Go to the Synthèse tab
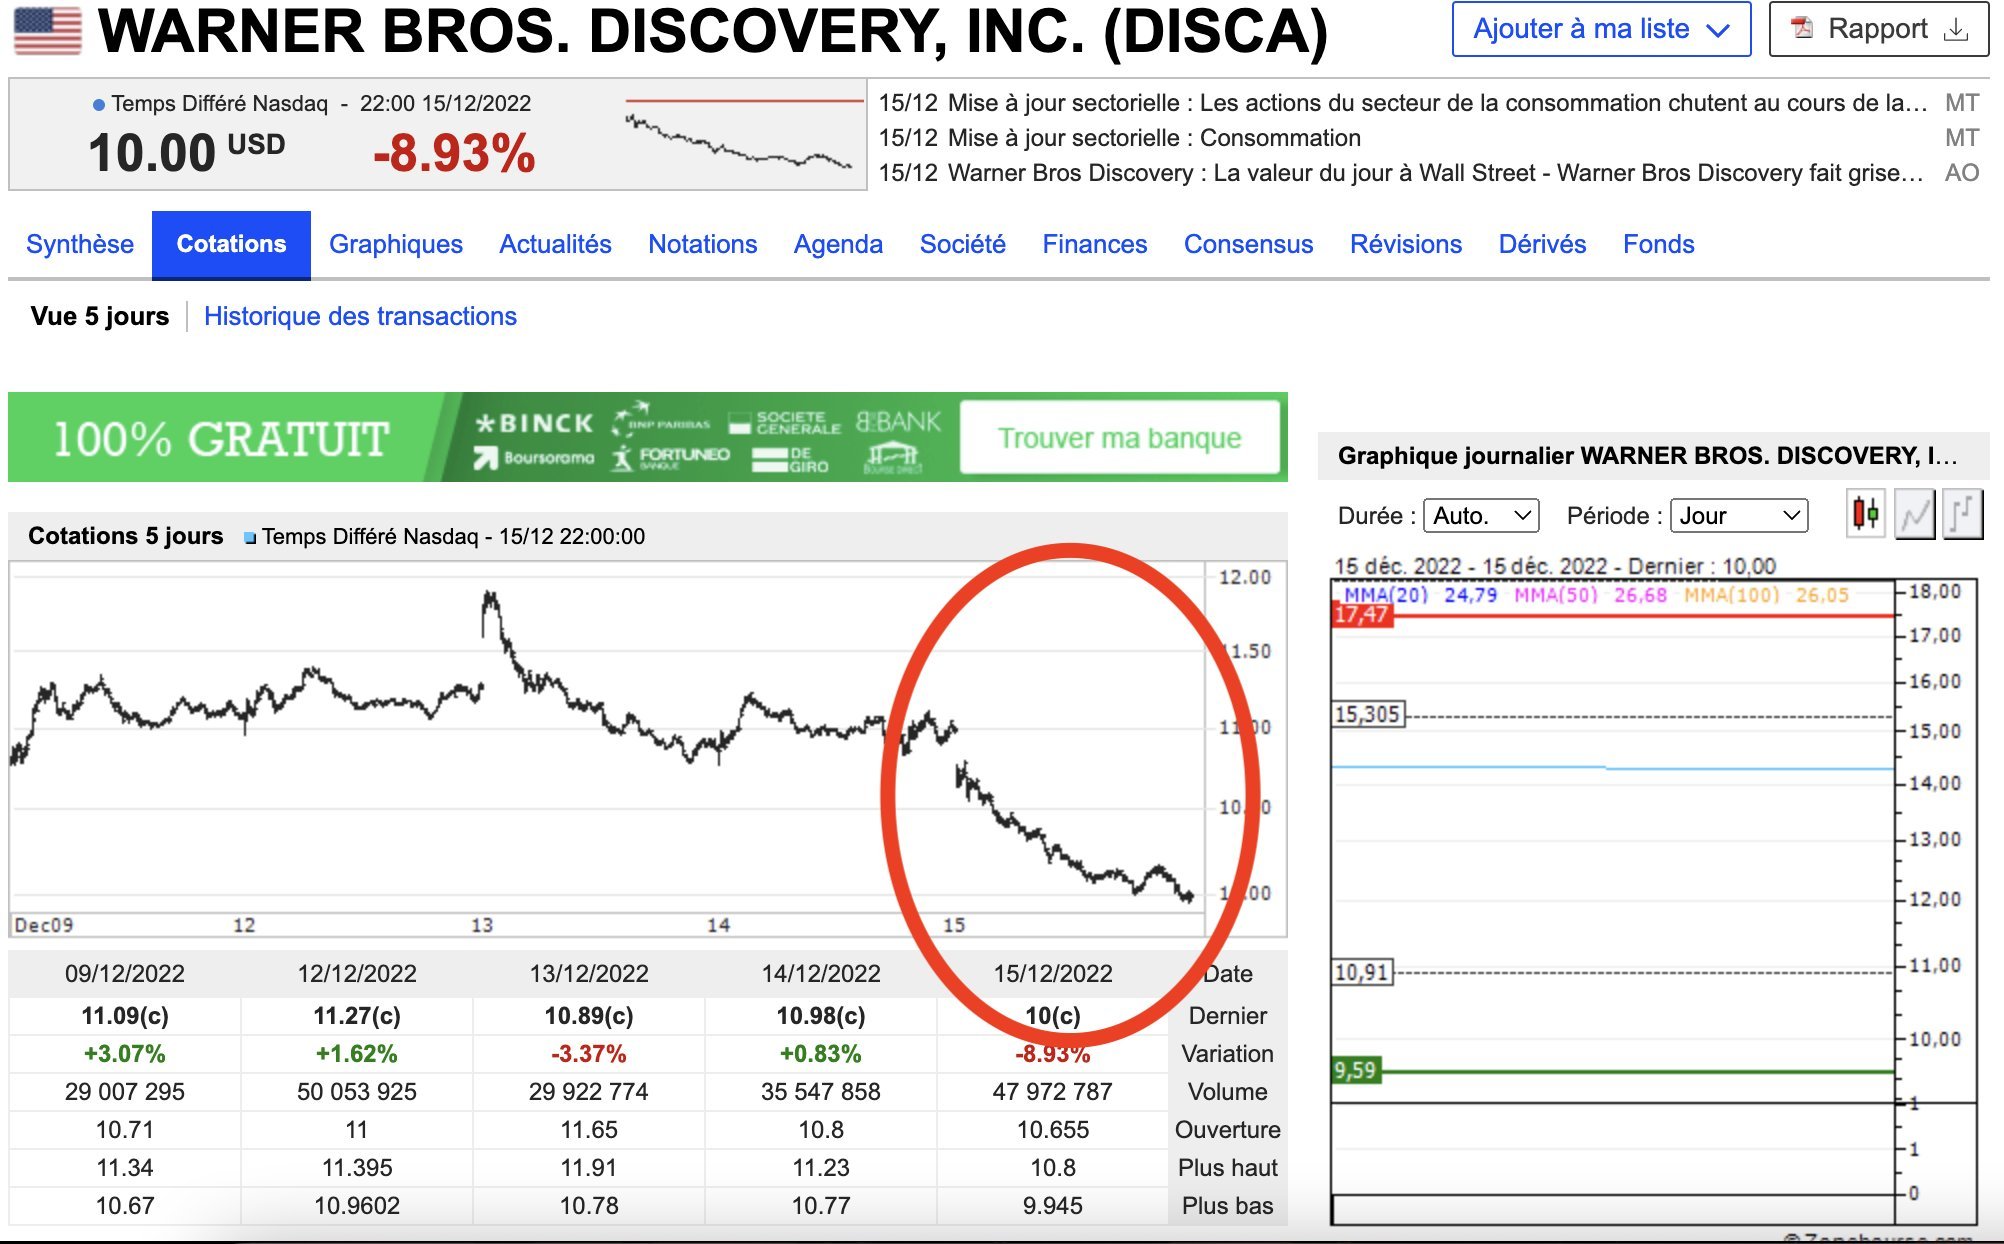This screenshot has height=1244, width=2004. [80, 244]
